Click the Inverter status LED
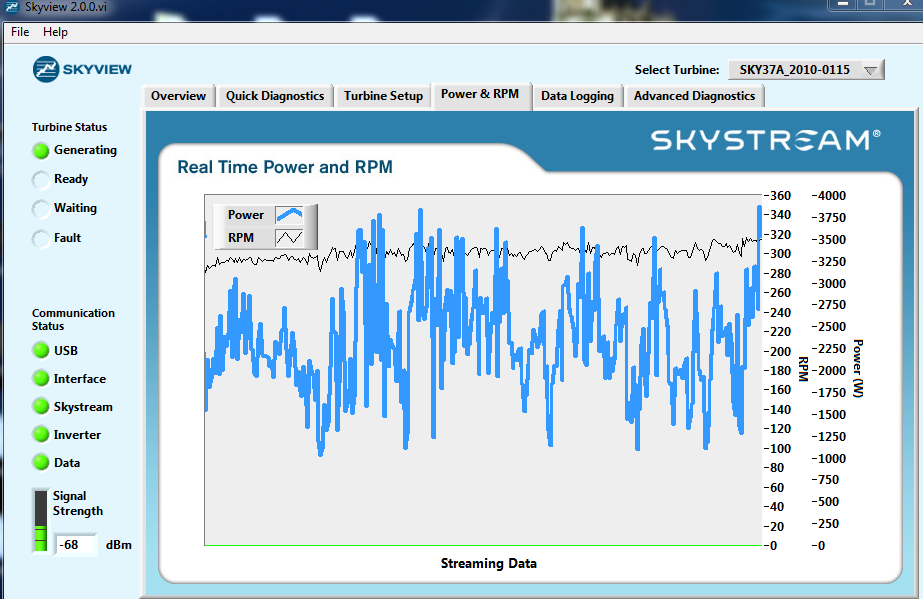The height and width of the screenshot is (599, 923). point(41,435)
